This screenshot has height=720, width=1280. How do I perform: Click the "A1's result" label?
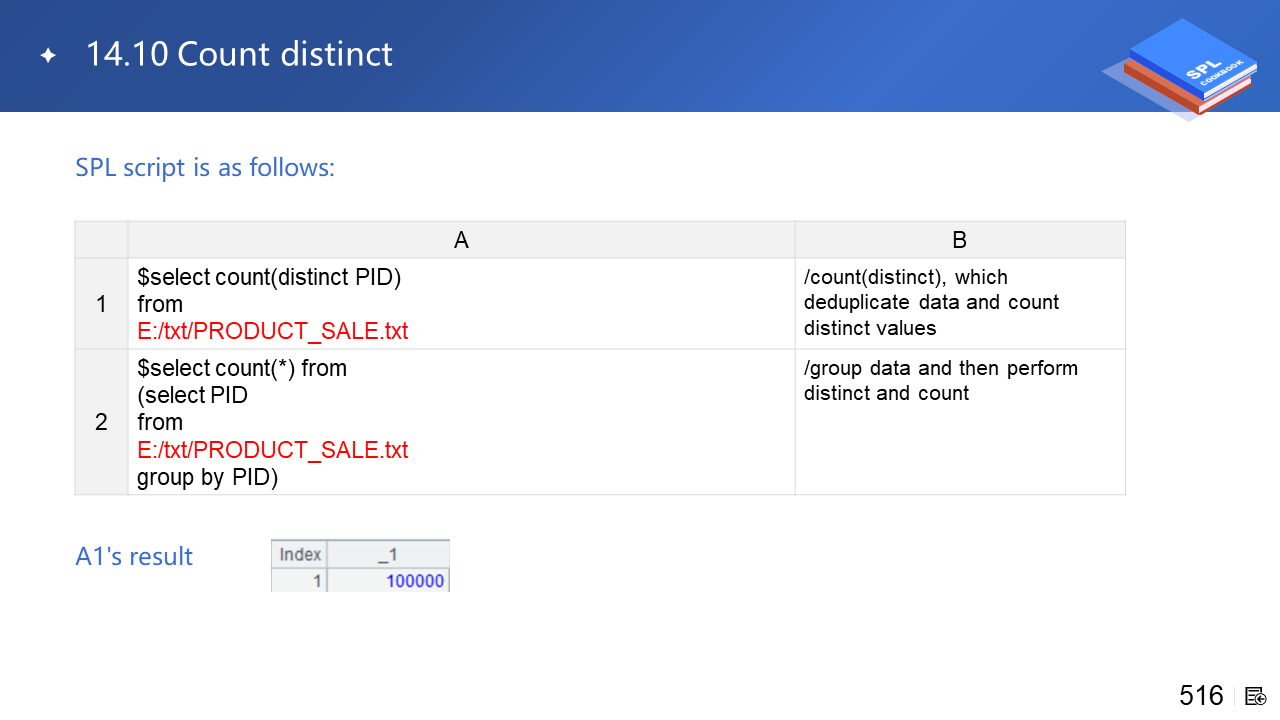[134, 556]
